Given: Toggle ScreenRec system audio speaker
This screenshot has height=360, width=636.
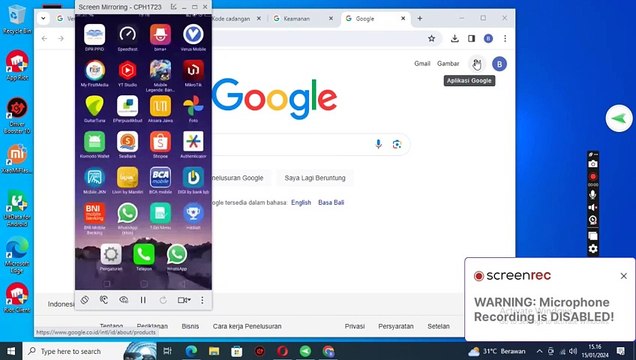Looking at the screenshot, I should click(x=593, y=208).
